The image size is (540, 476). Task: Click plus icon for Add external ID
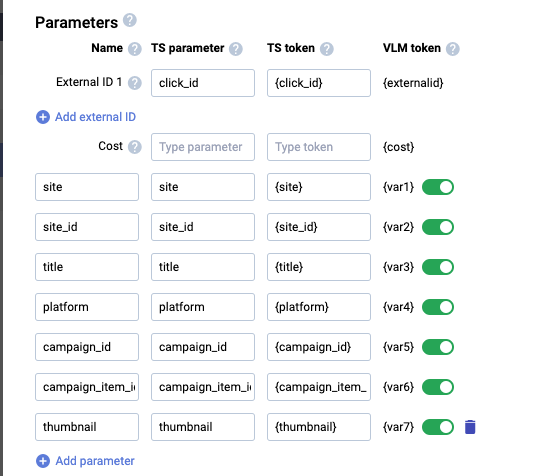tap(43, 117)
